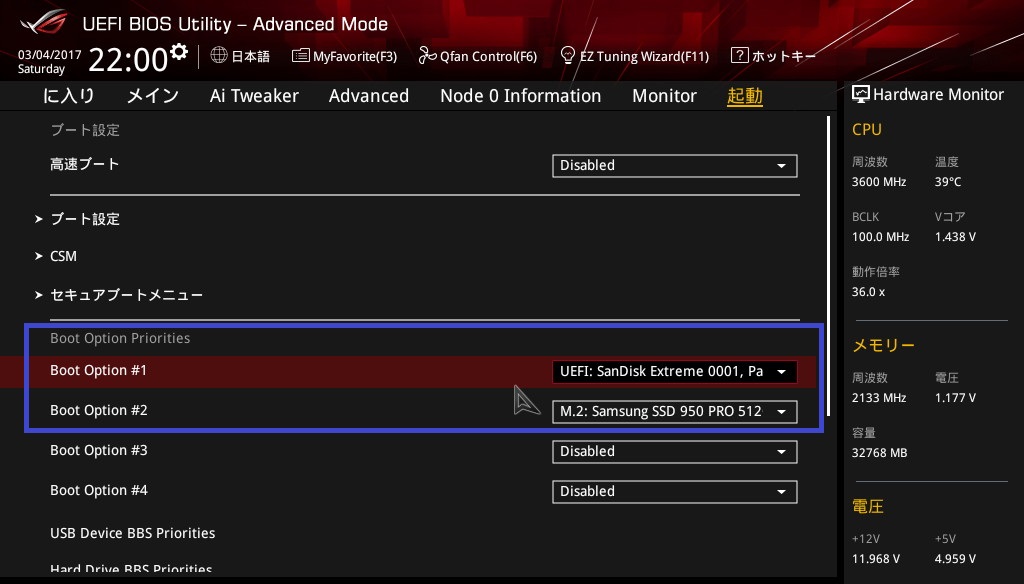
Task: Click the 日本語 language button
Action: (x=240, y=56)
